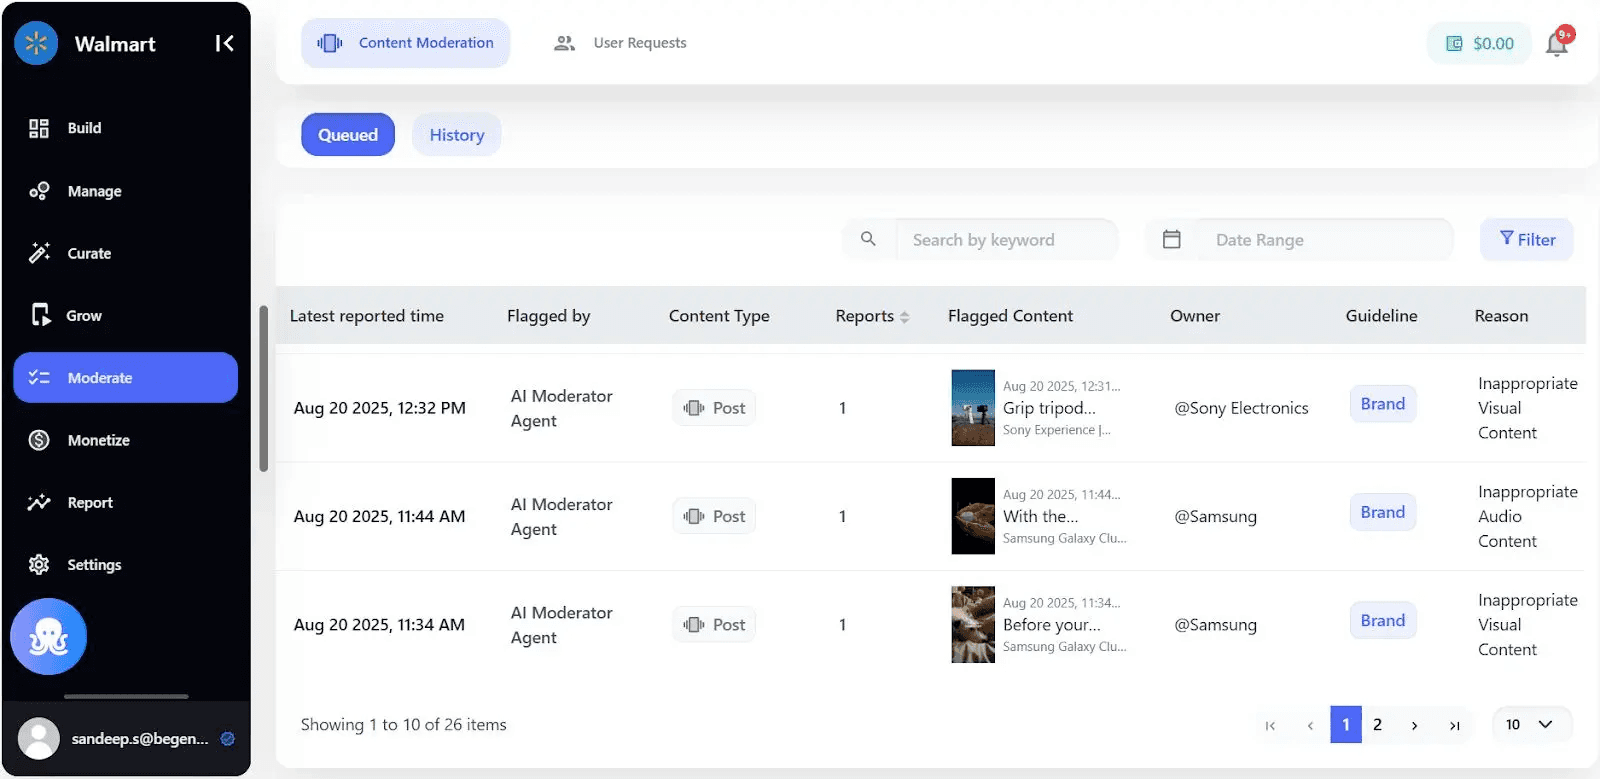Open the Grow section

[x=125, y=315]
